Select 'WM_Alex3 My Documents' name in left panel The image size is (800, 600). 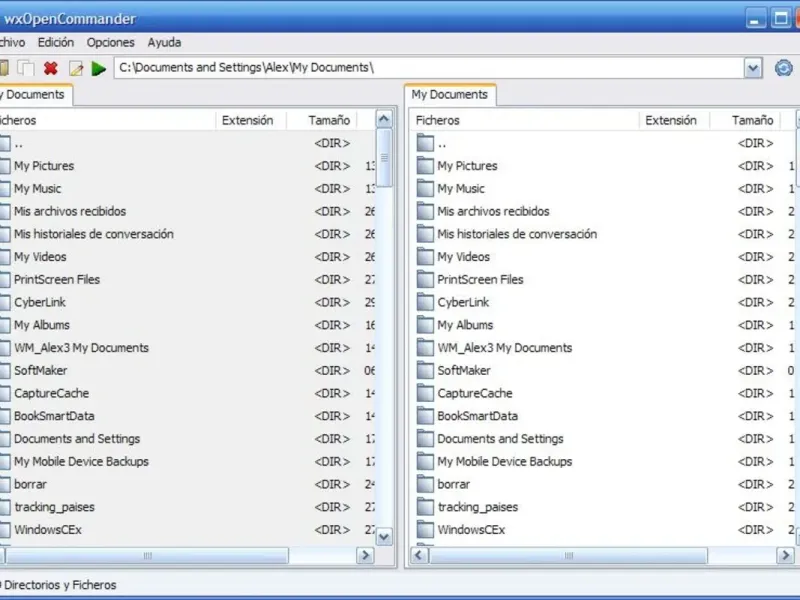pos(81,348)
